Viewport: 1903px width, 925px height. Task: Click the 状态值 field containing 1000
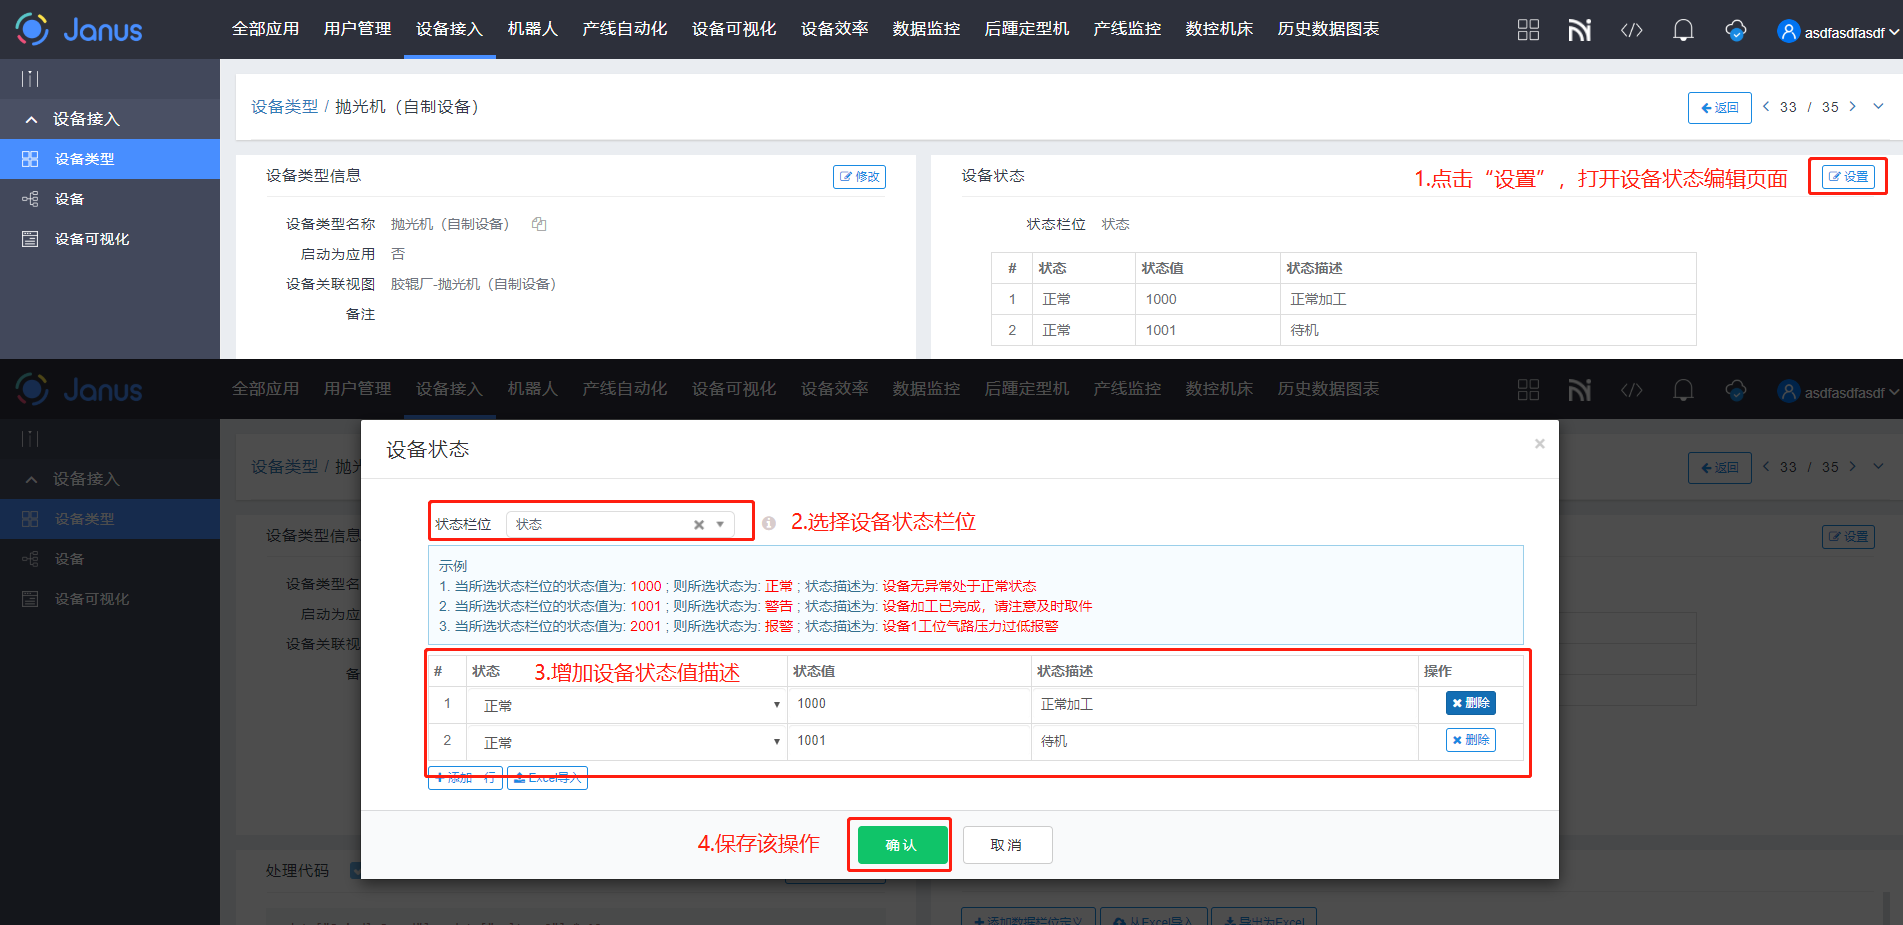click(x=909, y=704)
